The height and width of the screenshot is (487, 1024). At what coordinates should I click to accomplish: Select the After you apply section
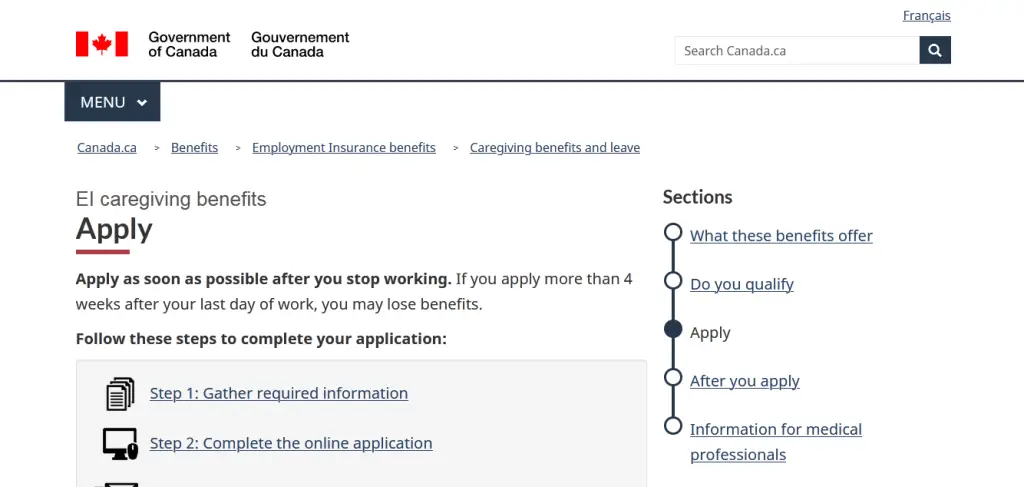point(745,381)
